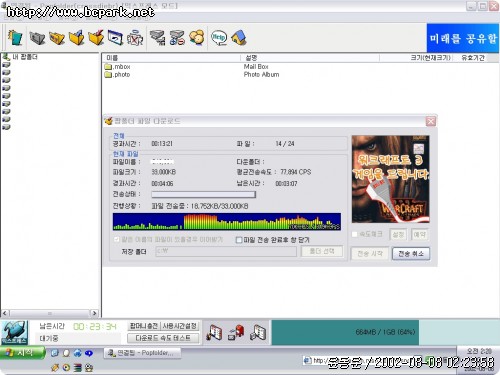Click the 전송 시작 button
500x375 pixels.
(x=369, y=254)
